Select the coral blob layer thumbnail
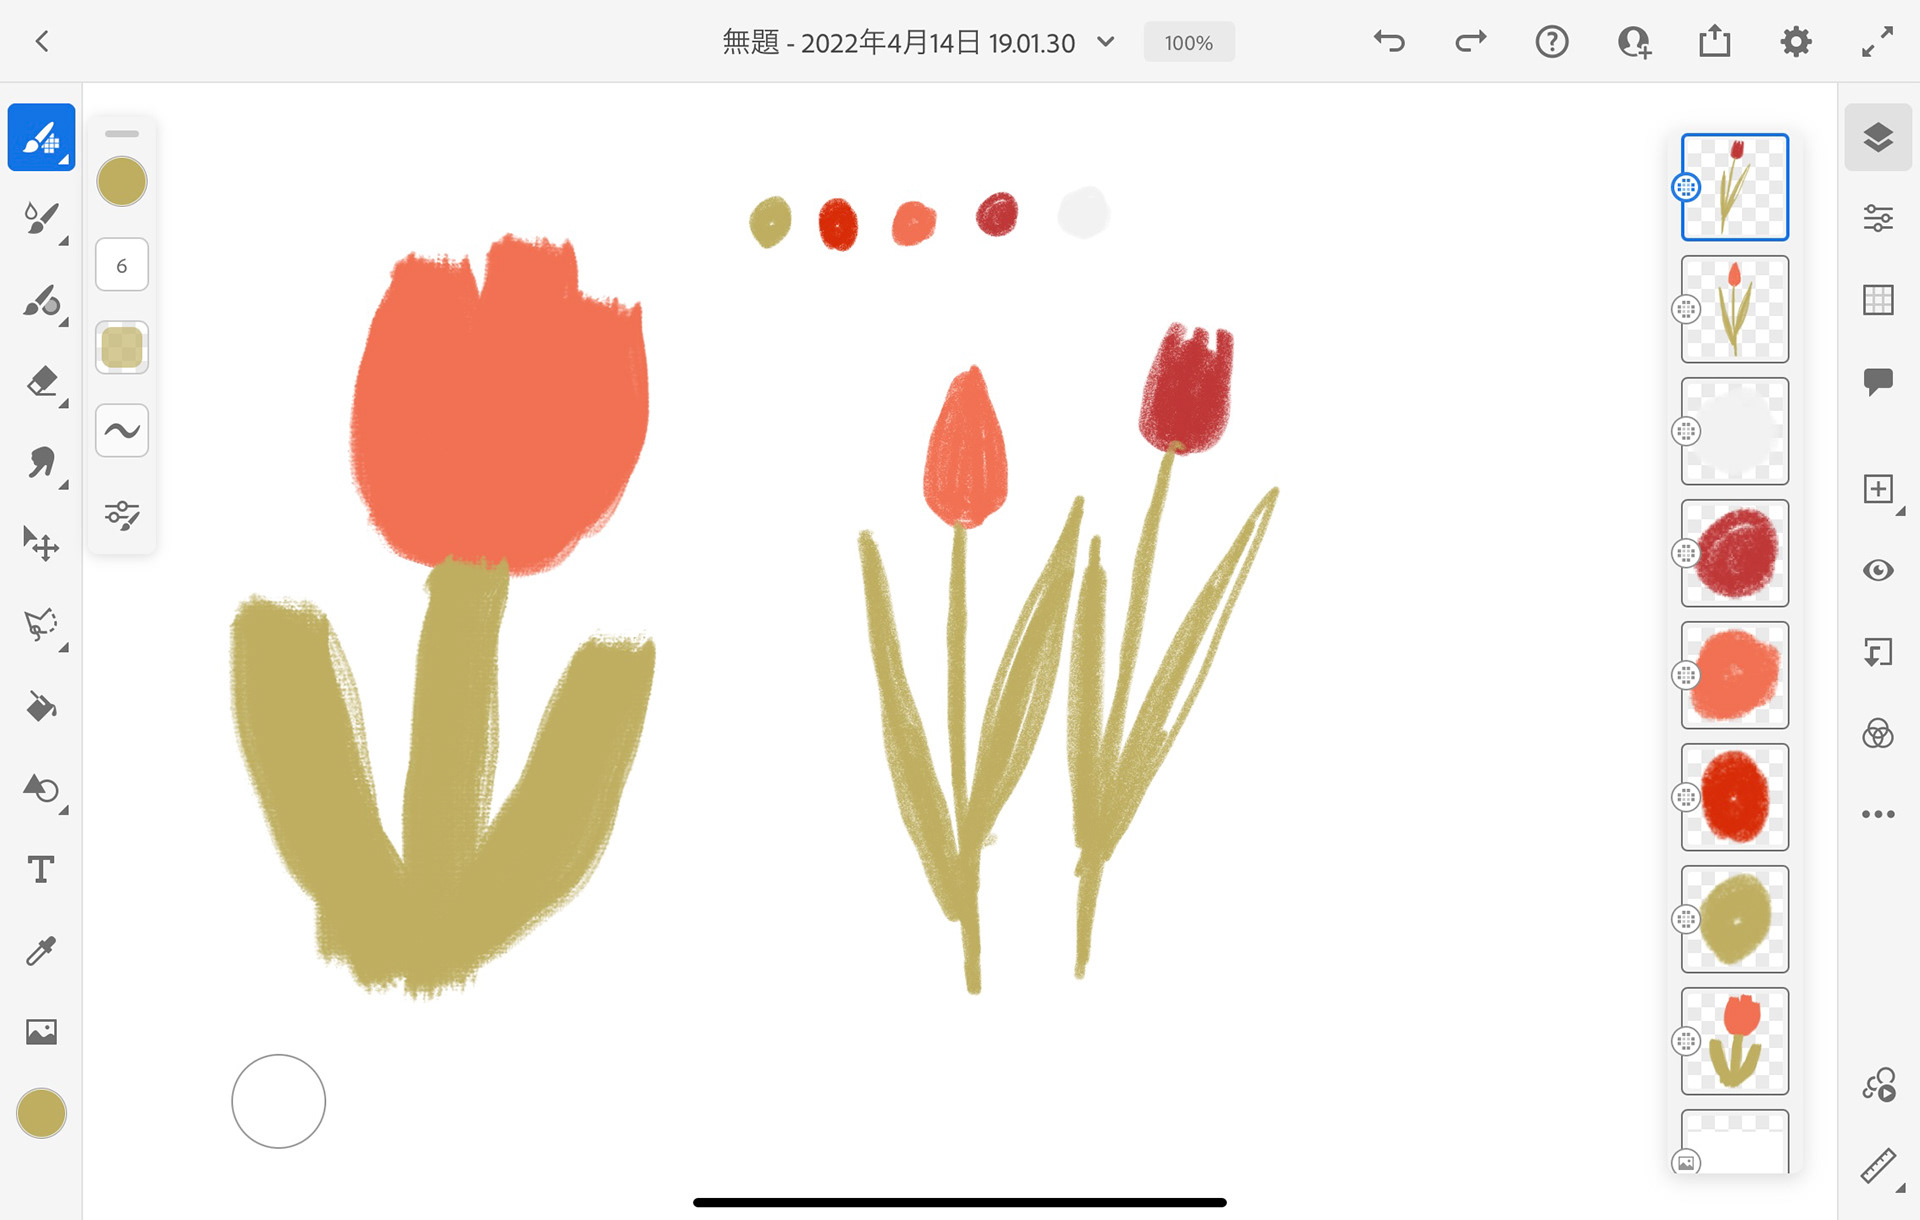The height and width of the screenshot is (1220, 1920). click(1735, 675)
